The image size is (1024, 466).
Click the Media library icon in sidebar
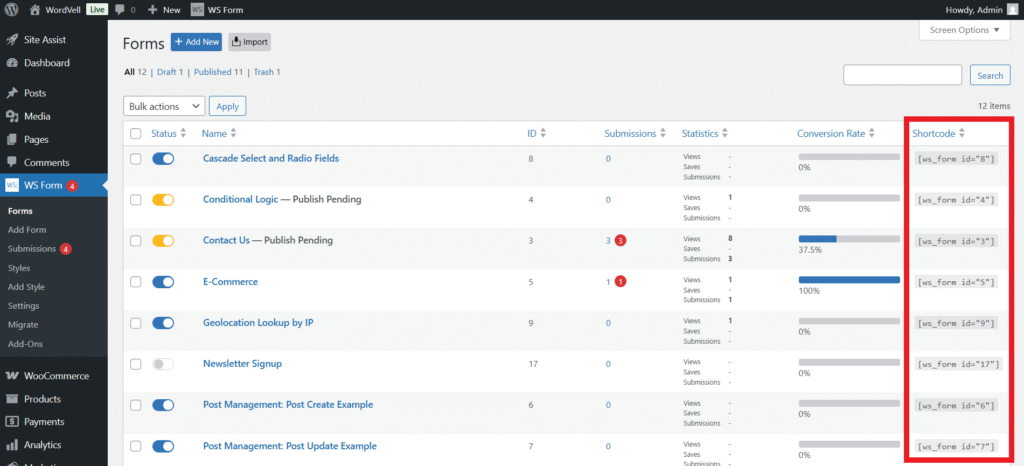[x=12, y=116]
